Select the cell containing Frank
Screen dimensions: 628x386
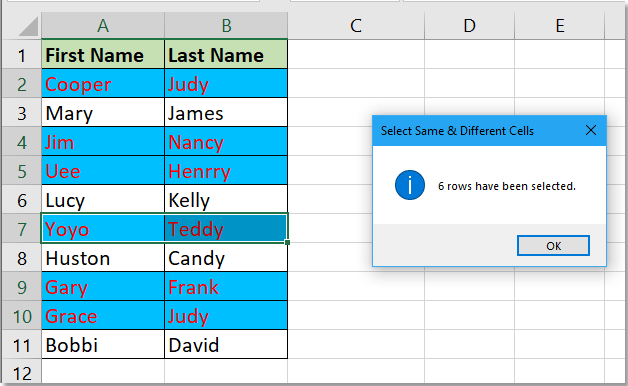[x=226, y=287]
